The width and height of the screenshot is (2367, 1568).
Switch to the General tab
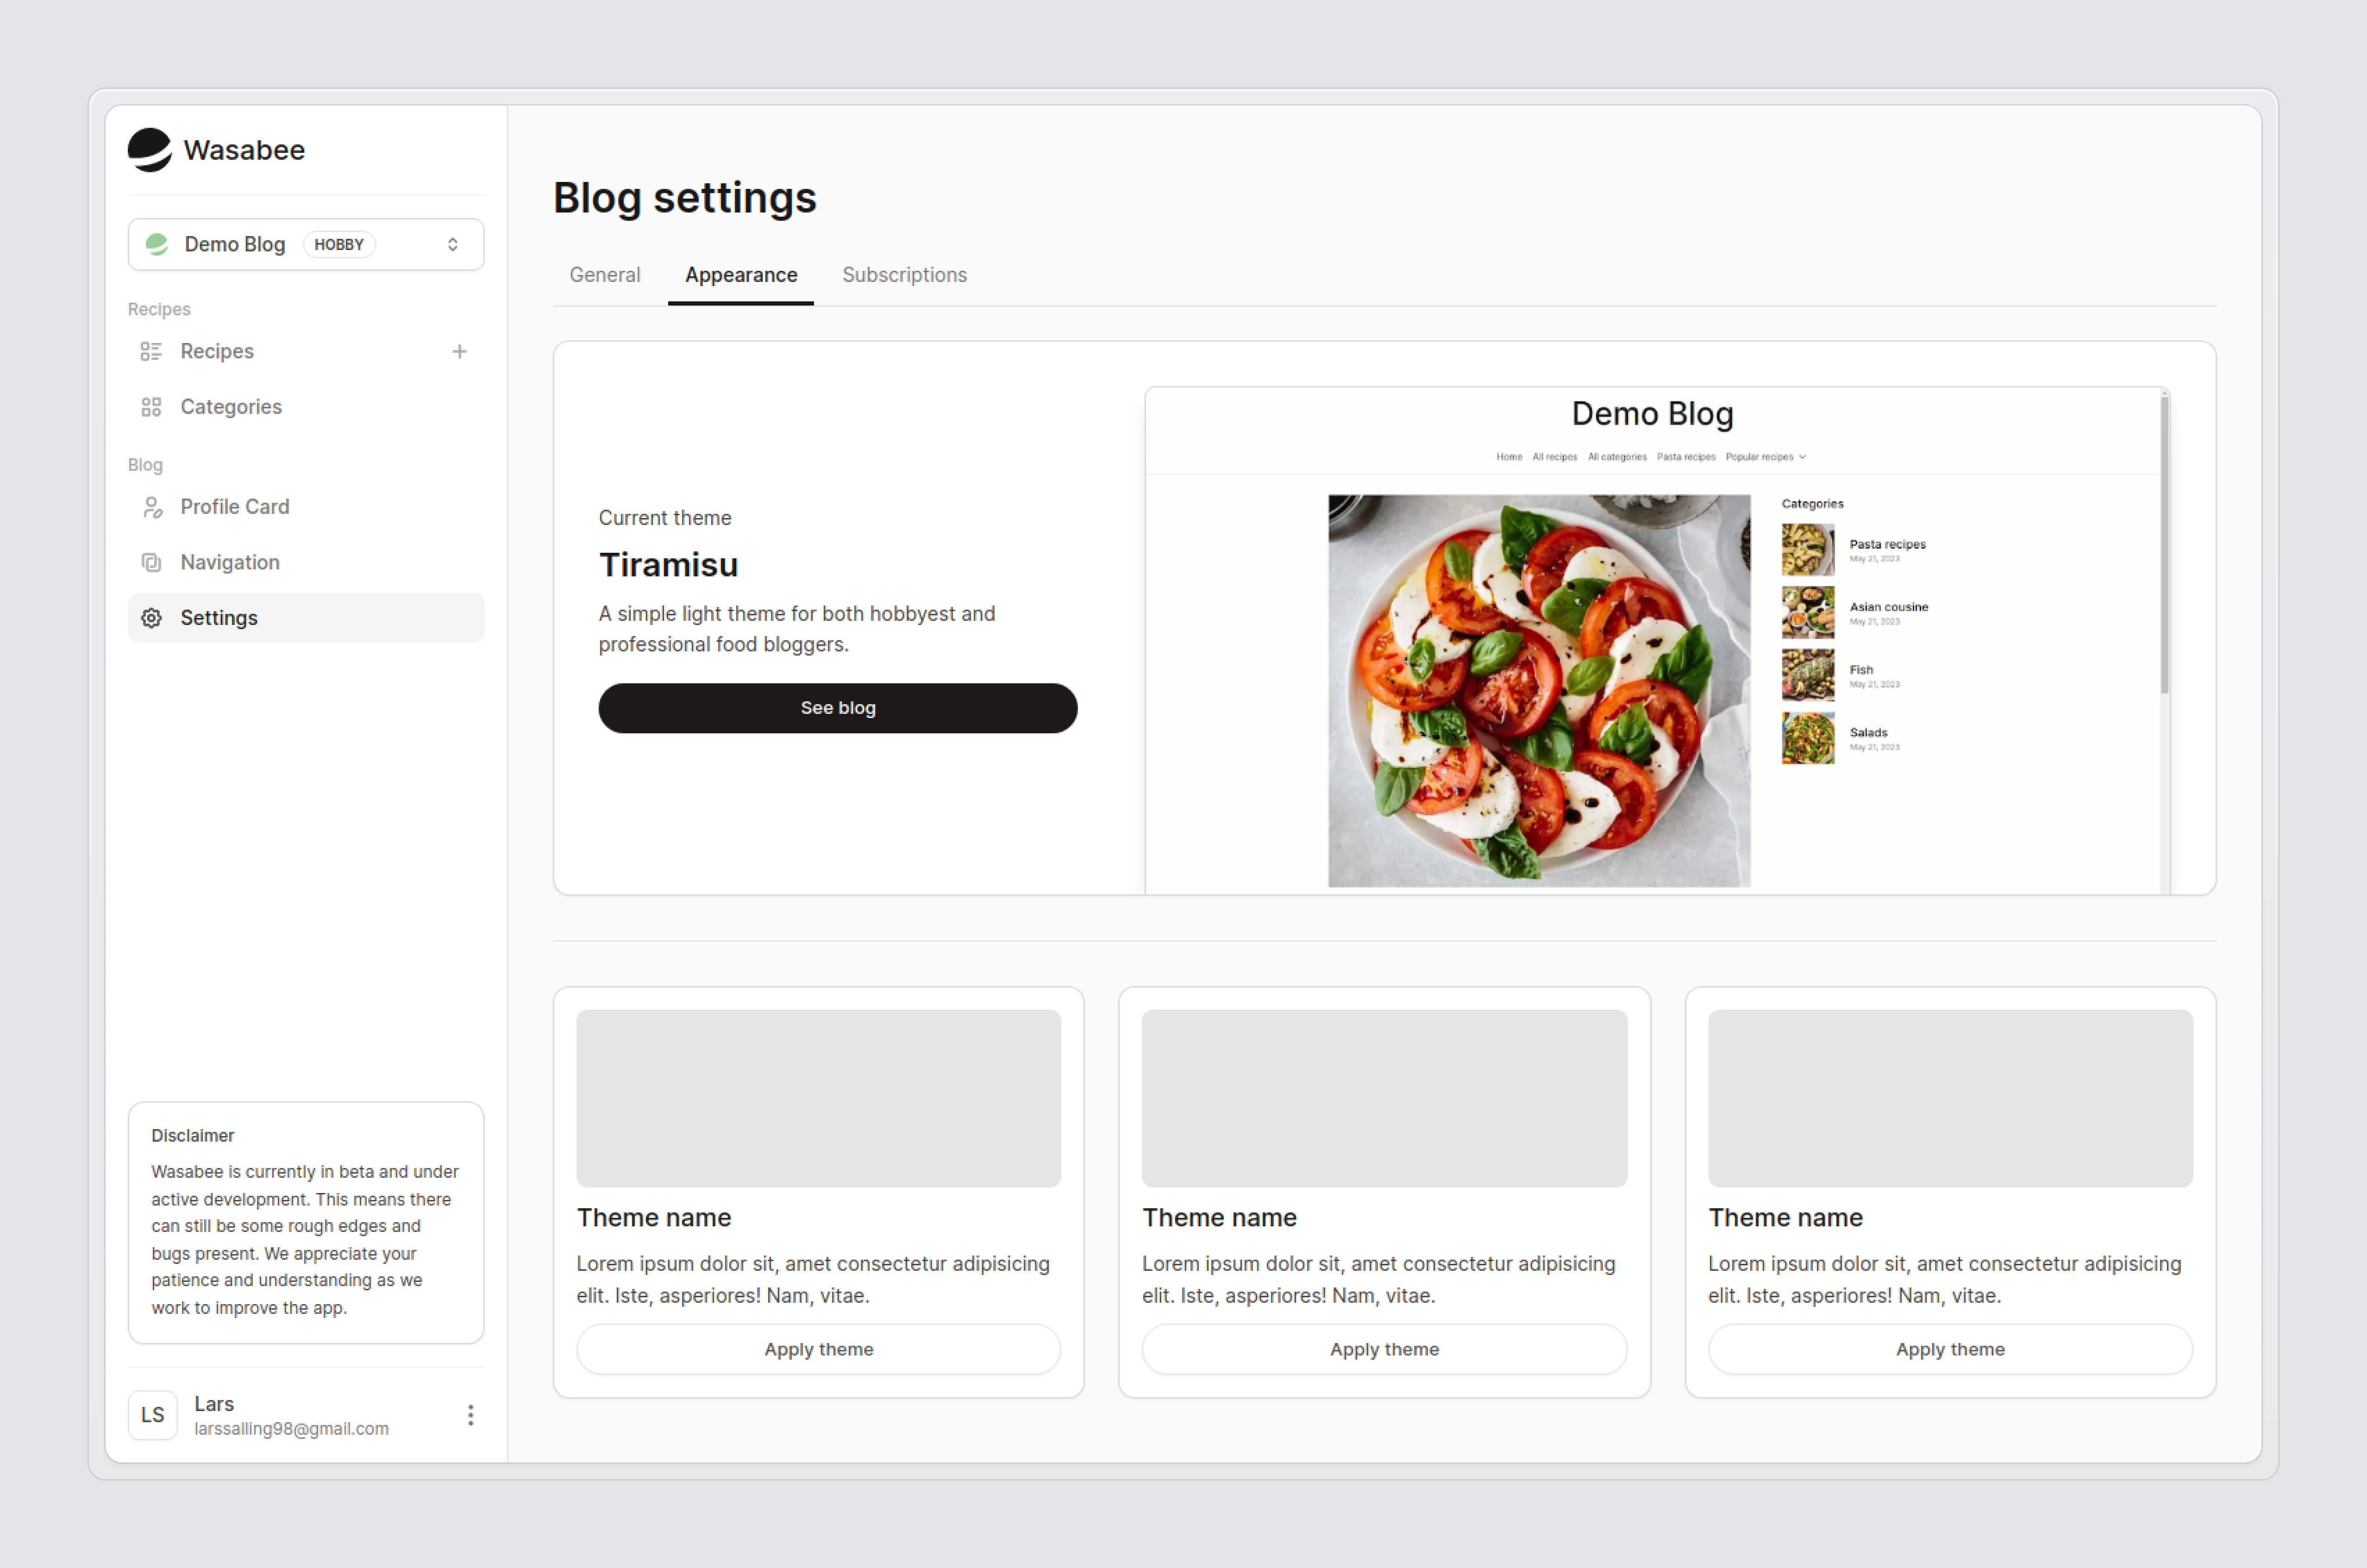(604, 274)
